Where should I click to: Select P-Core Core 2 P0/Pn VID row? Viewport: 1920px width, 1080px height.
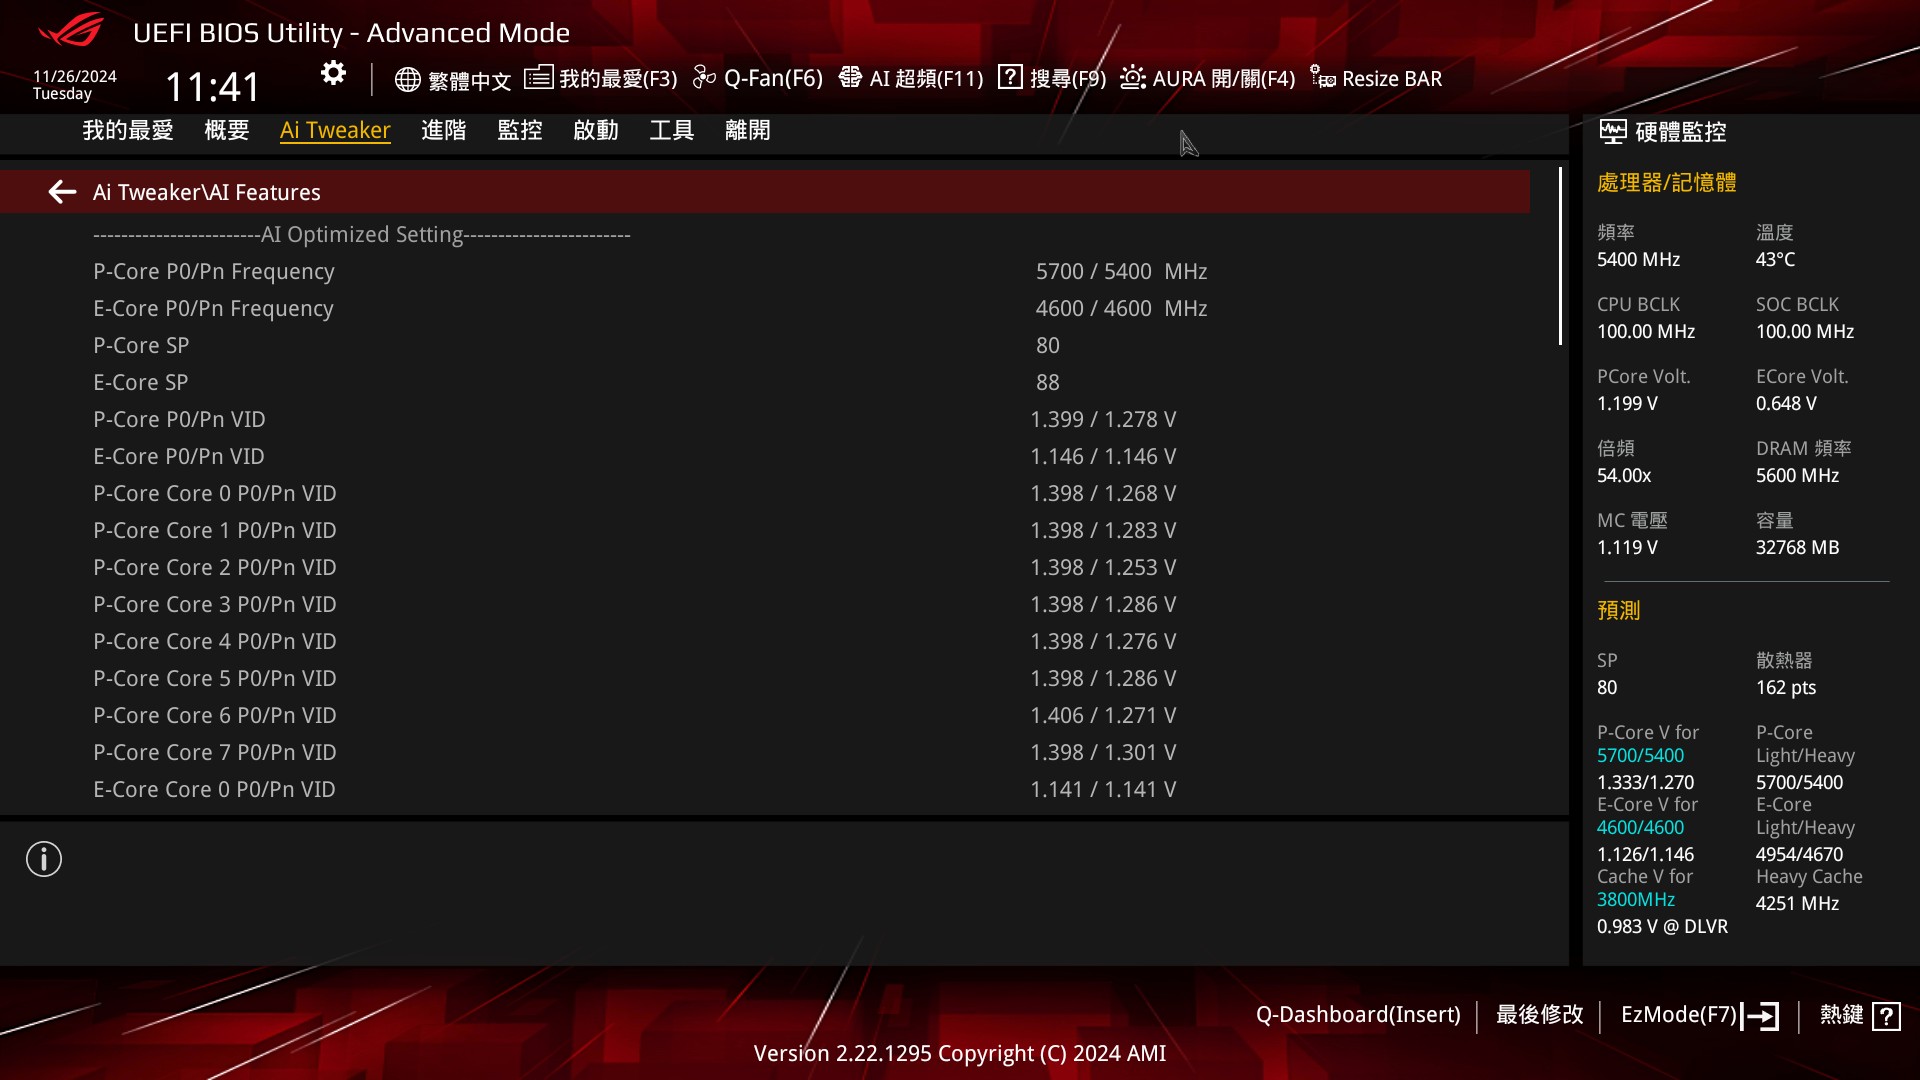click(x=764, y=567)
